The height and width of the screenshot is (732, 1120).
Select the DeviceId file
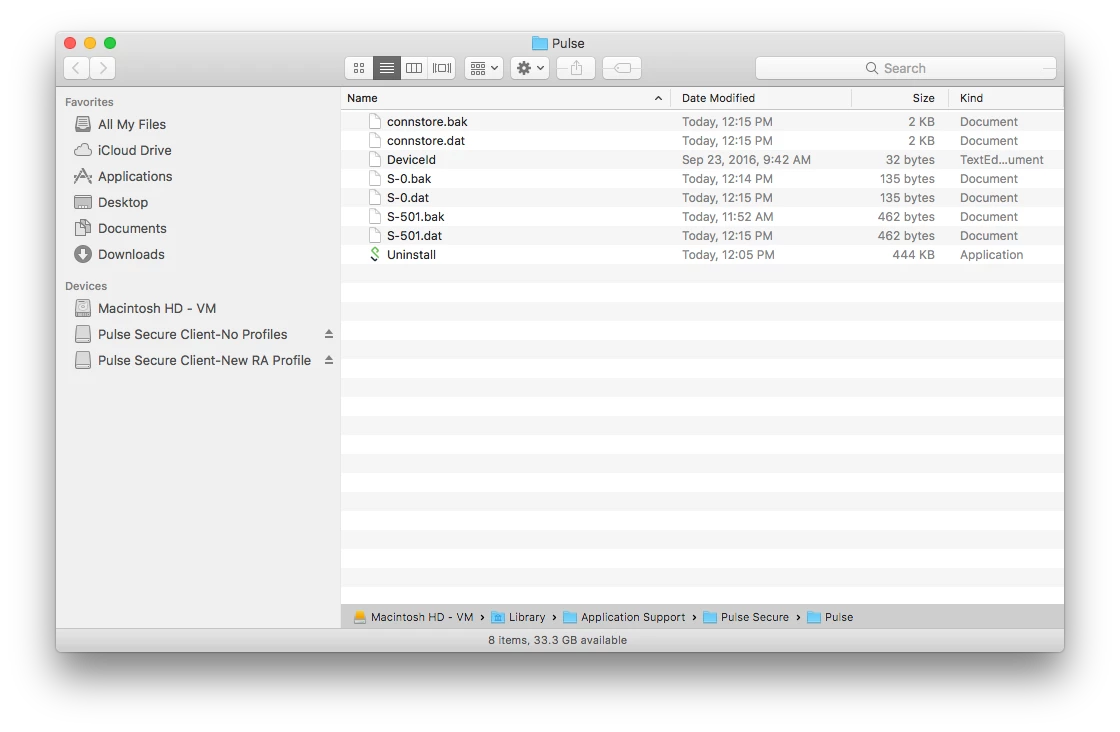(702, 160)
